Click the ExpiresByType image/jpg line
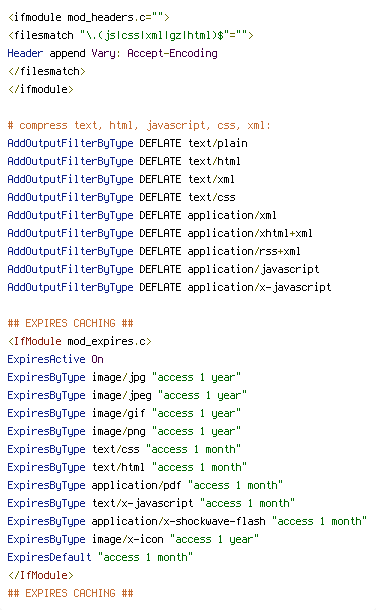The image size is (376, 610). pyautogui.click(x=124, y=377)
